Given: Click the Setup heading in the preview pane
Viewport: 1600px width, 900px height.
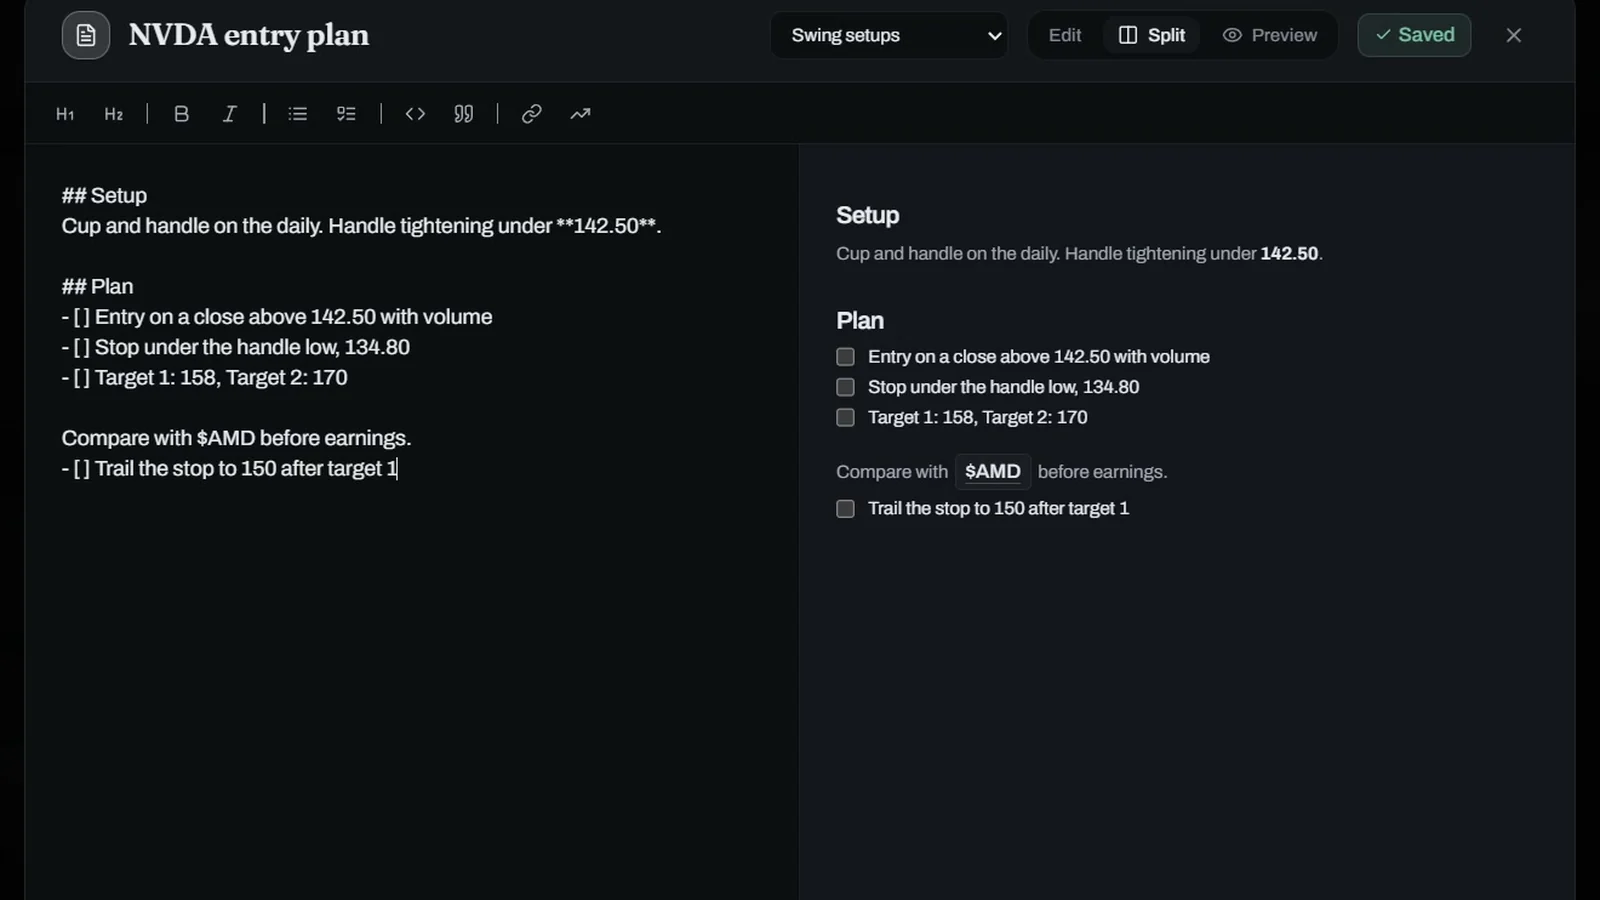Looking at the screenshot, I should point(868,216).
